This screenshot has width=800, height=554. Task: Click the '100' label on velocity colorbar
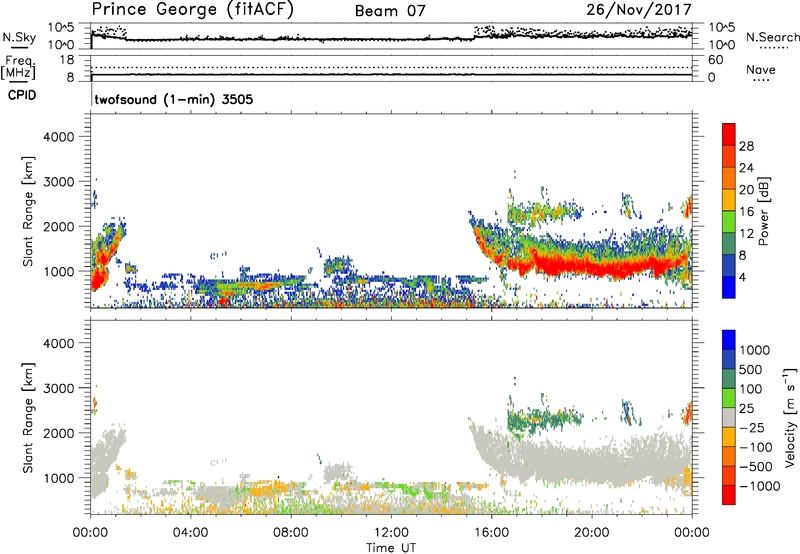(x=751, y=389)
